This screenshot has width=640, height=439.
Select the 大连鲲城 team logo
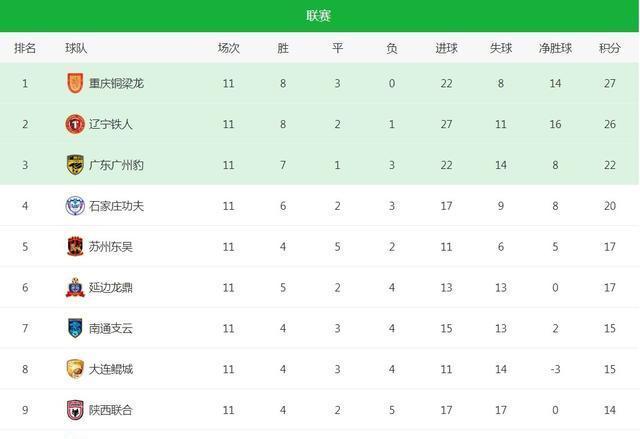[75, 369]
